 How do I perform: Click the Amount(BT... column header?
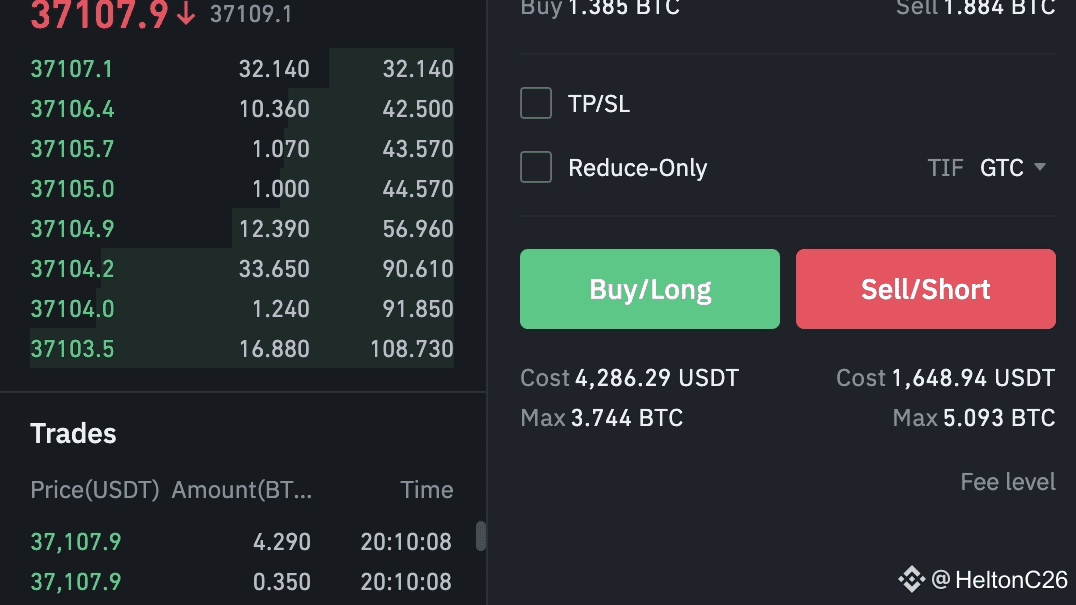(242, 490)
